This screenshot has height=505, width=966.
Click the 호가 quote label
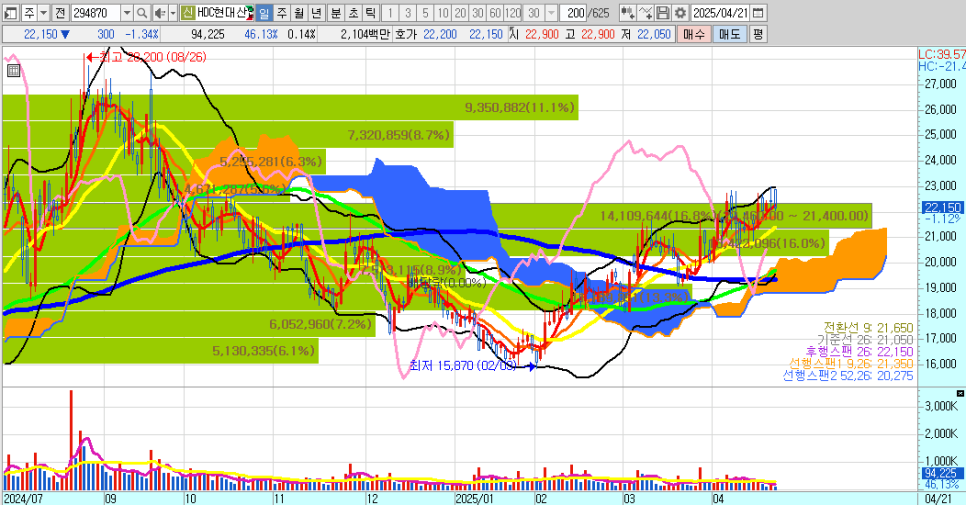click(406, 34)
